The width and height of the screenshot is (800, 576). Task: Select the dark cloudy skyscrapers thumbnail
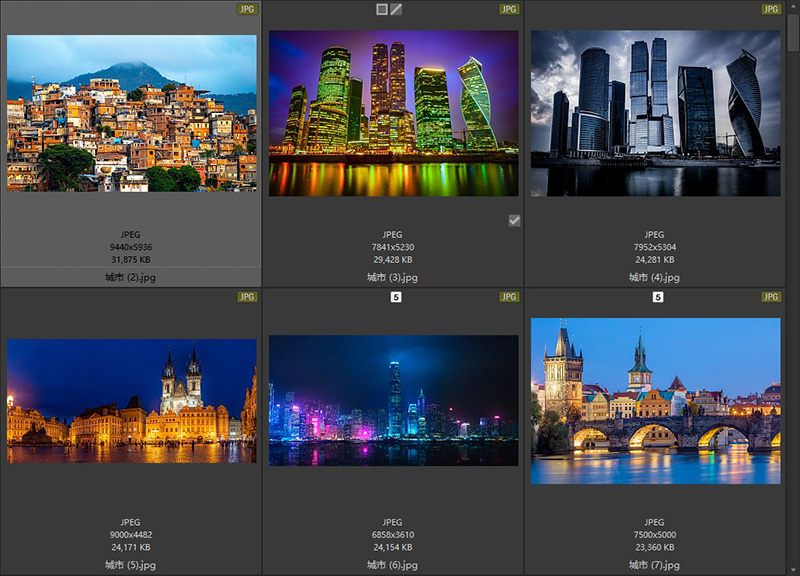655,113
